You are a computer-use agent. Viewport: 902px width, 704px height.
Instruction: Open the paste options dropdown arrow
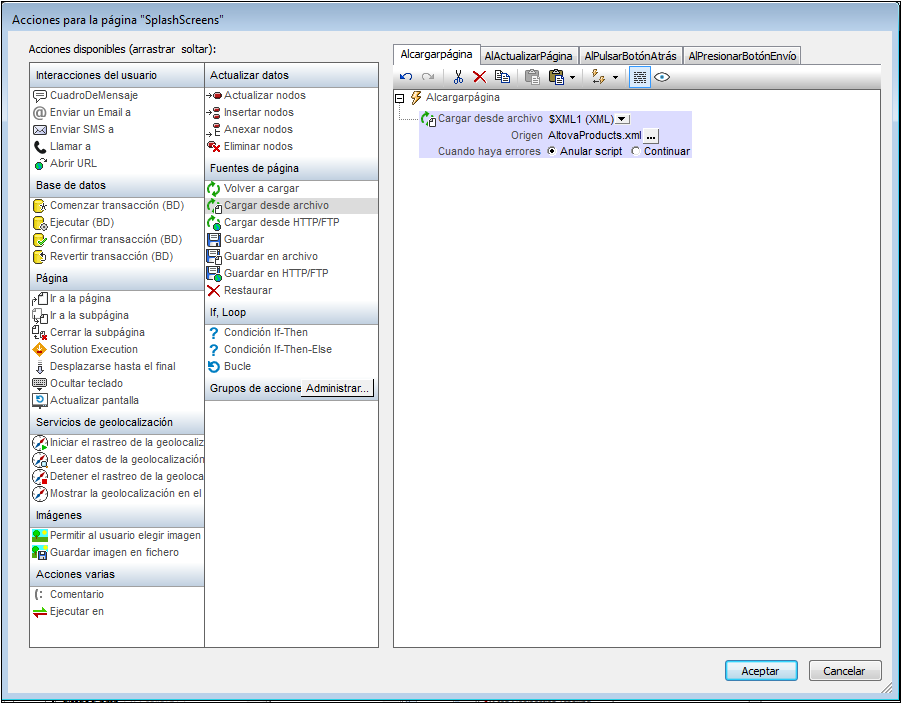[572, 78]
